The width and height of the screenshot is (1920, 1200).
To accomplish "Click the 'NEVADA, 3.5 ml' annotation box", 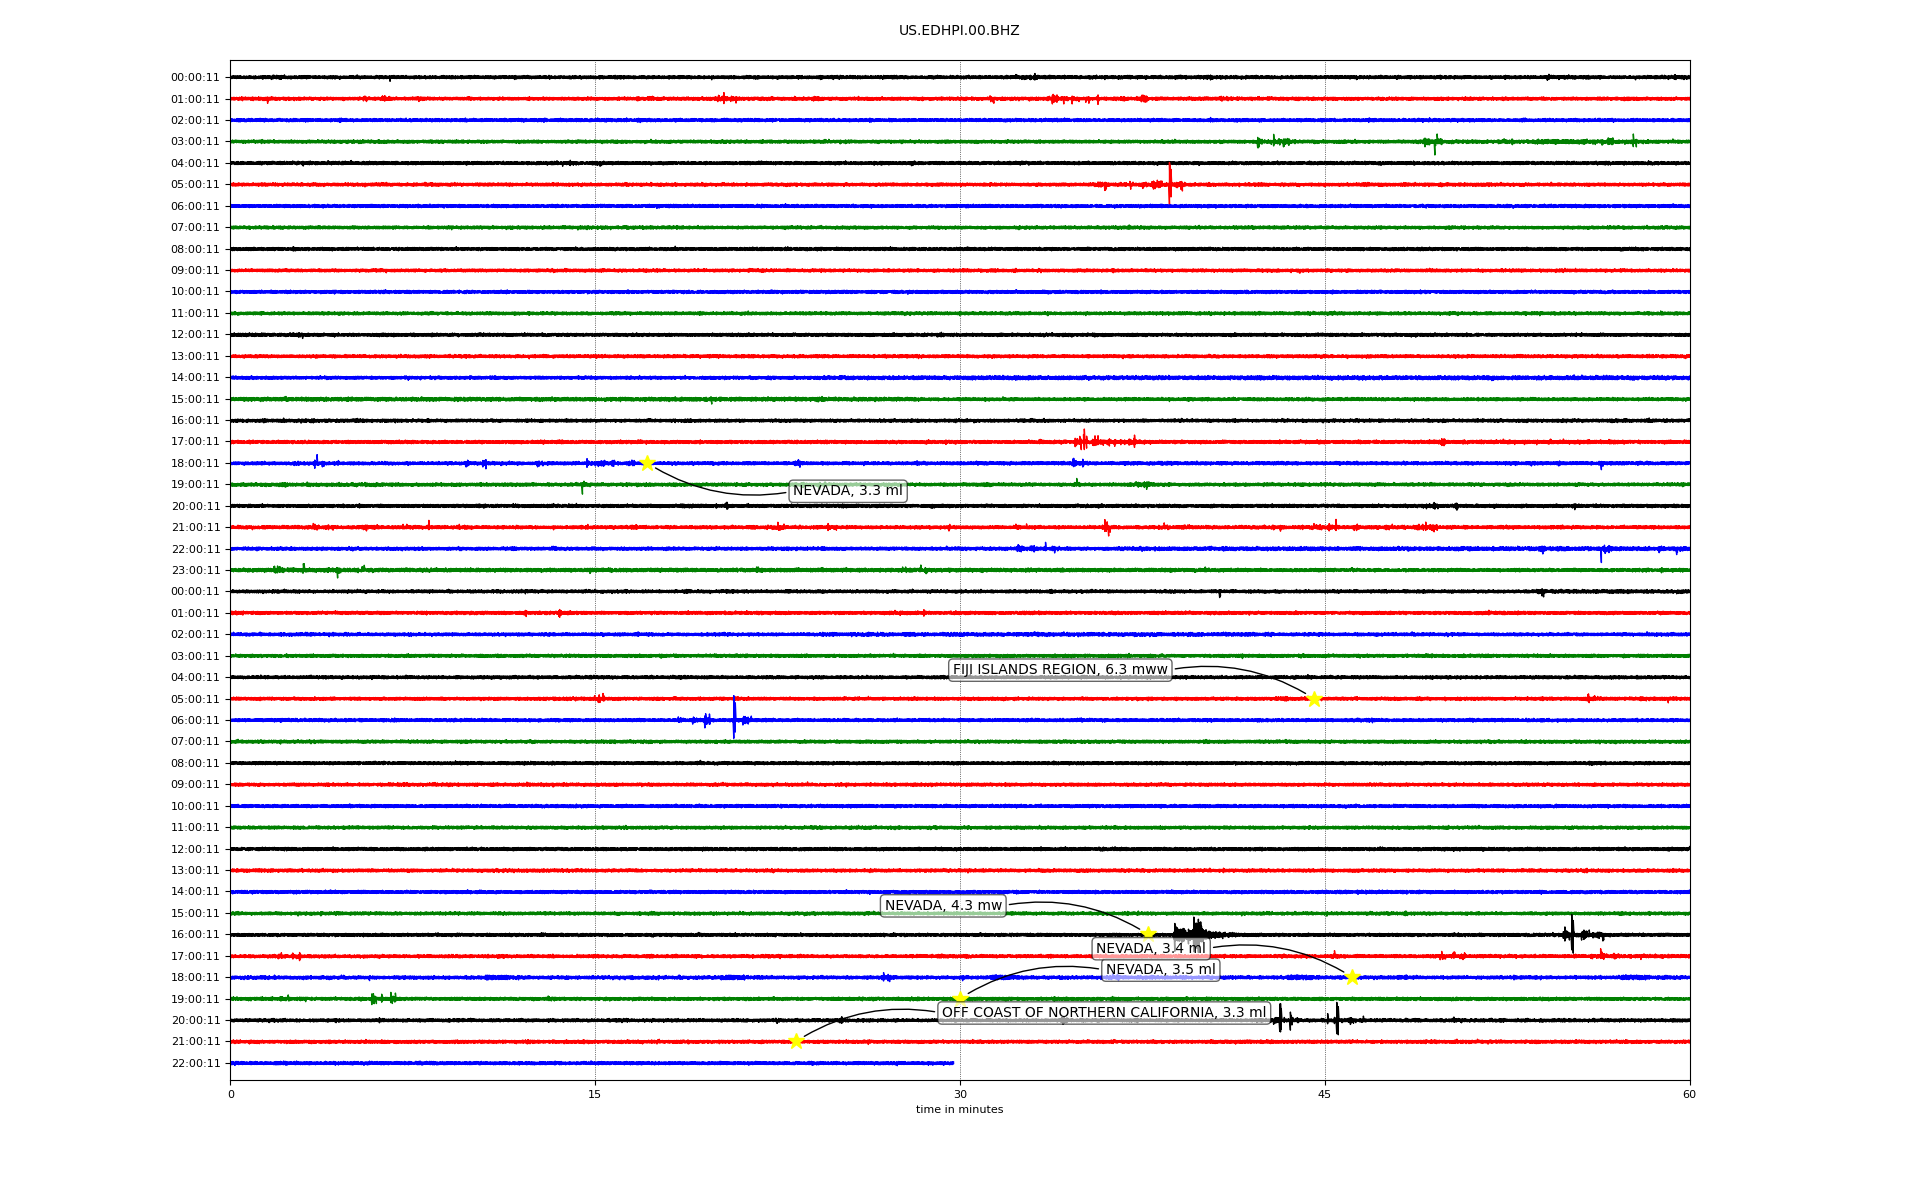I will 1160,969.
